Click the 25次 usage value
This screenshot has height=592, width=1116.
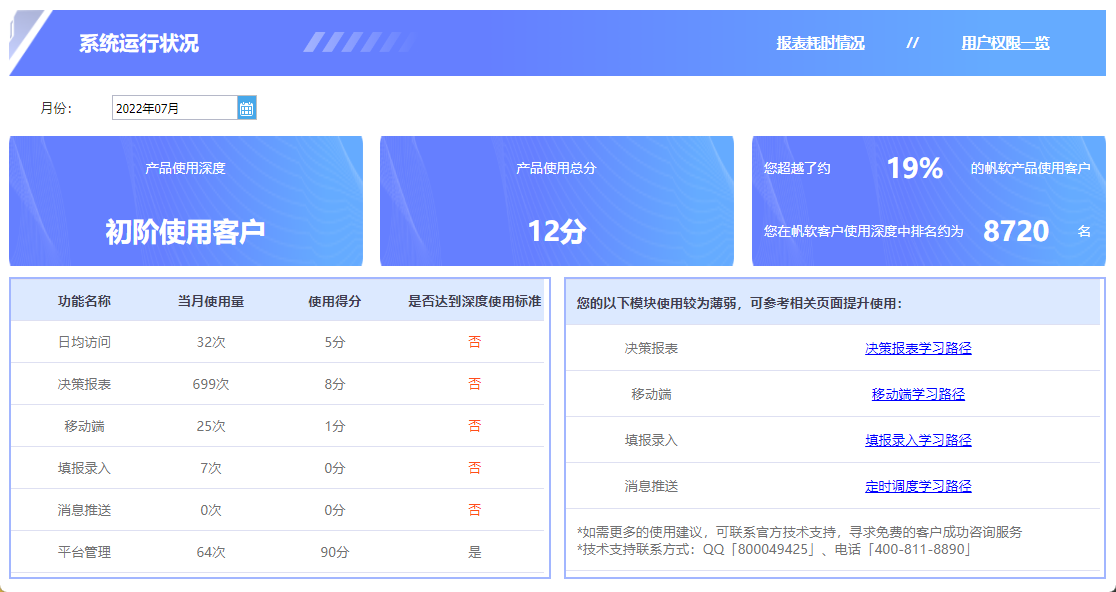pyautogui.click(x=211, y=426)
